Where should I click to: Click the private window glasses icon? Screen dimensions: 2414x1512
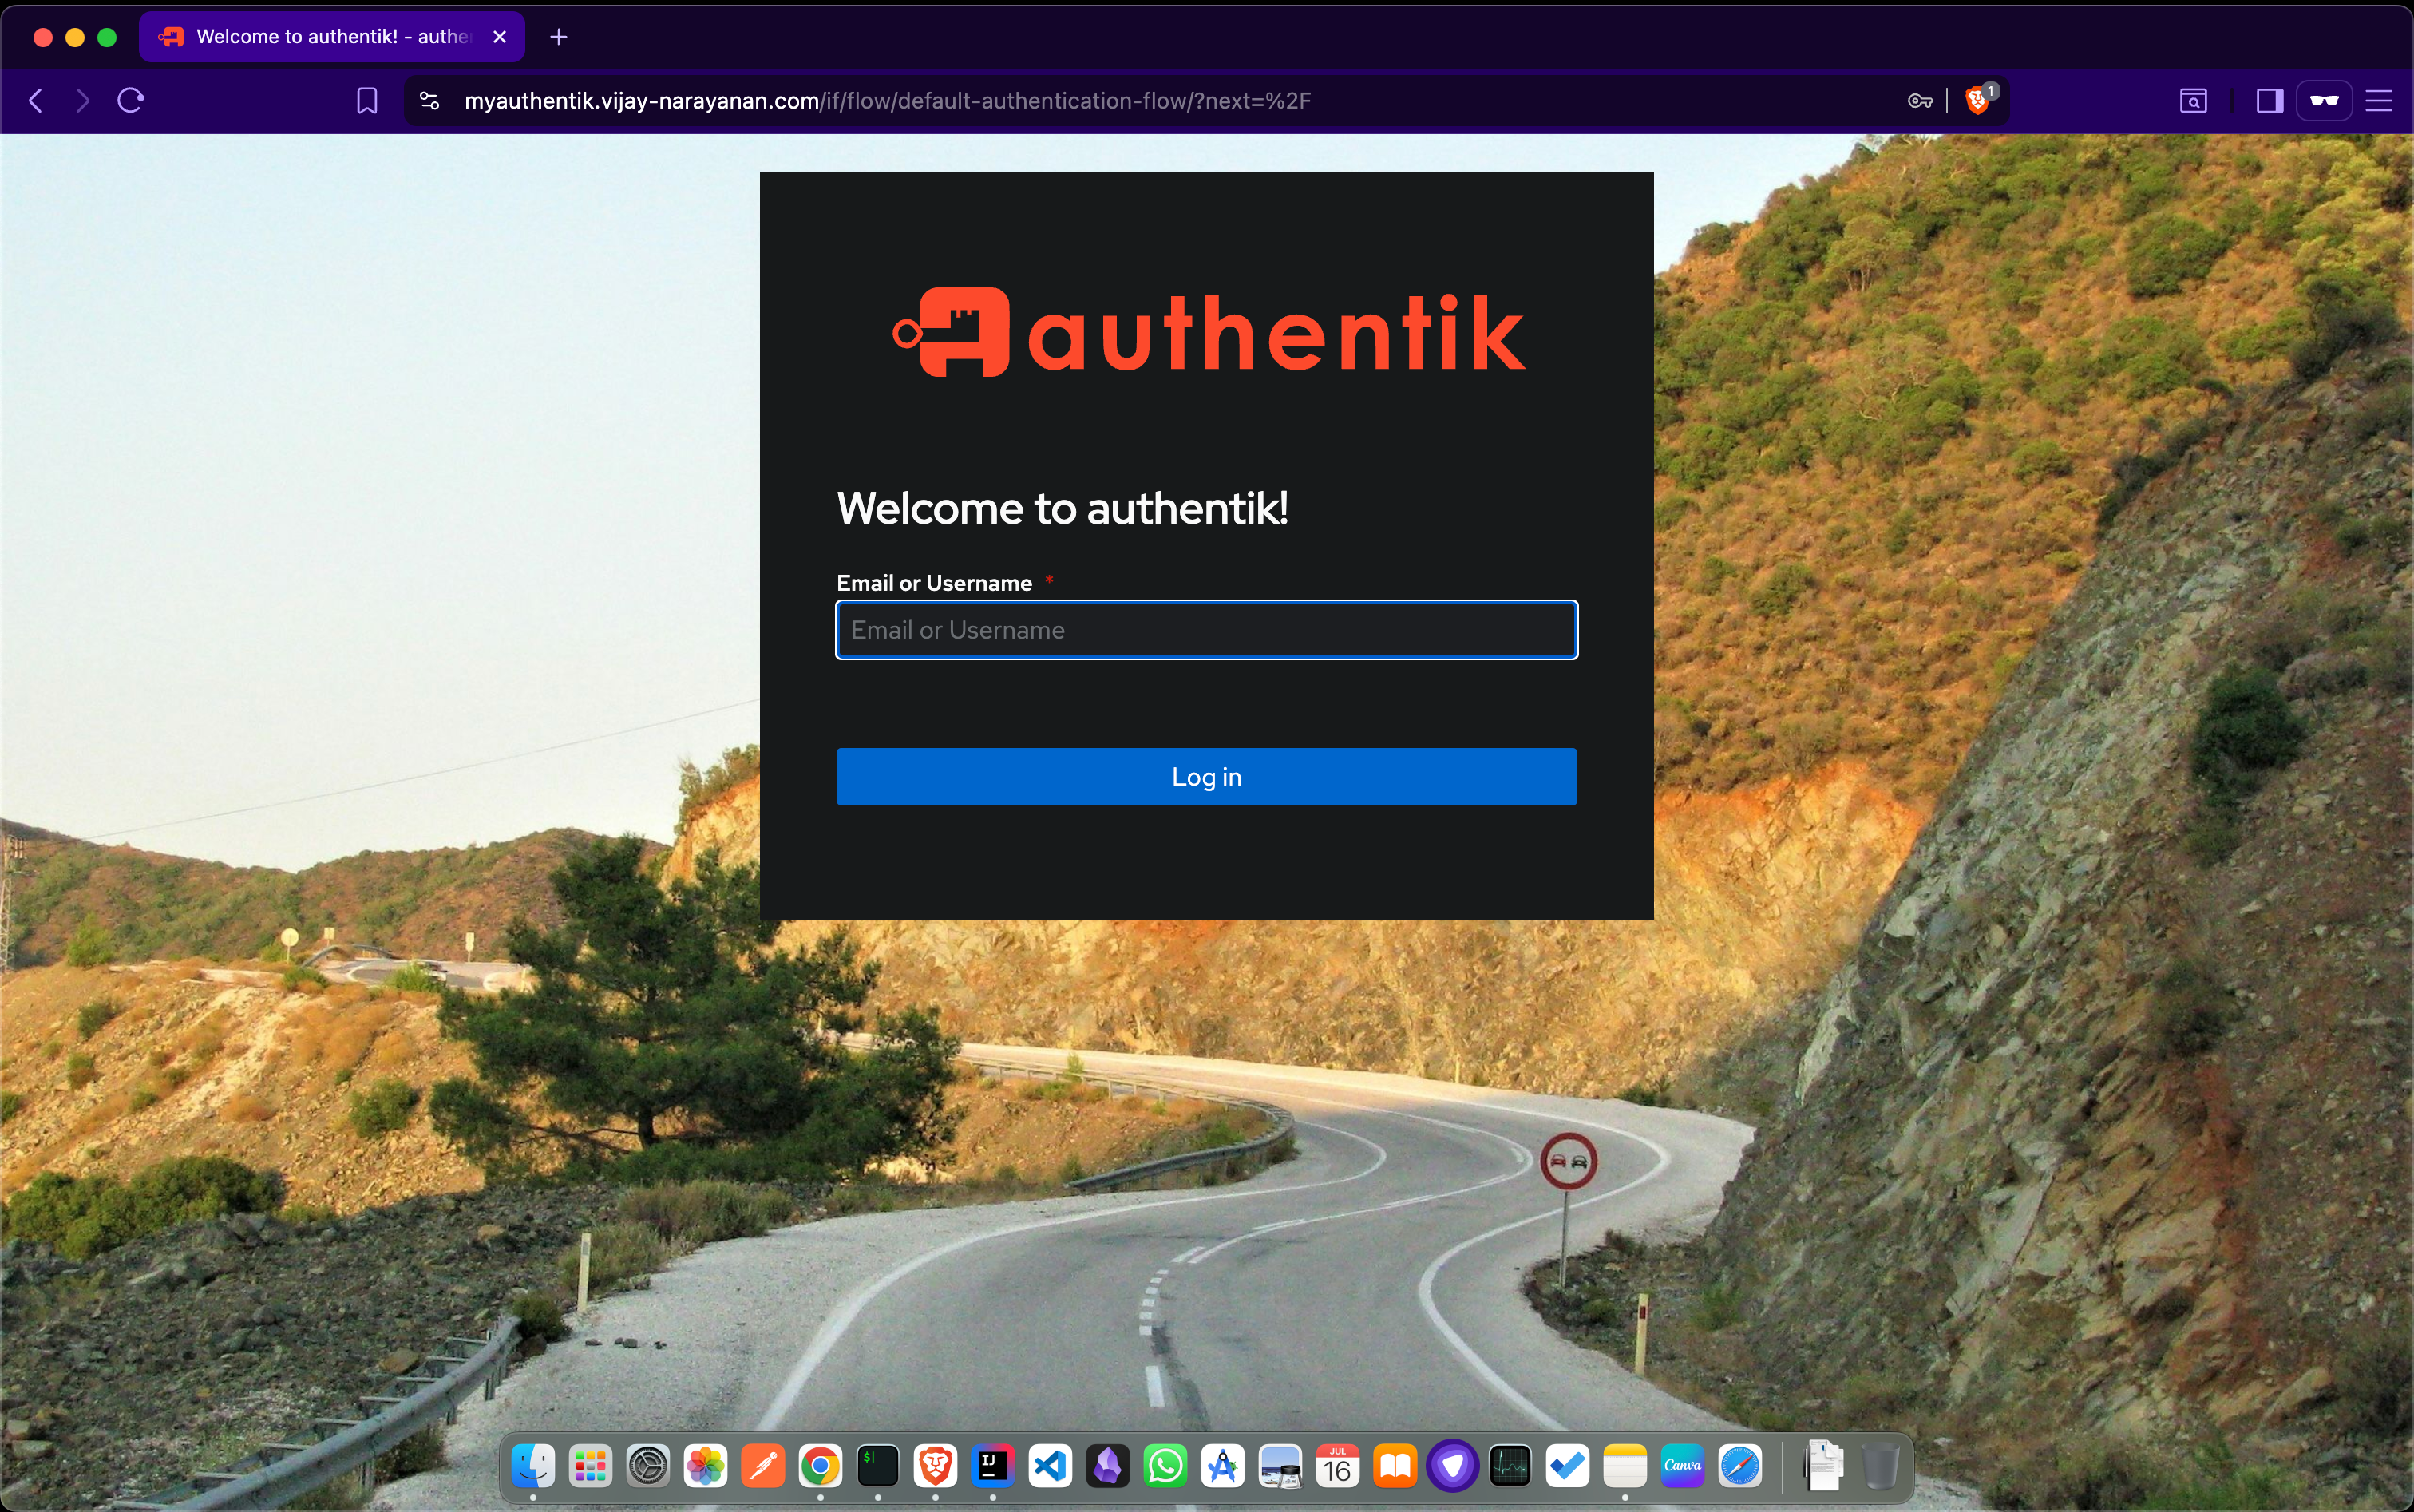click(2324, 101)
